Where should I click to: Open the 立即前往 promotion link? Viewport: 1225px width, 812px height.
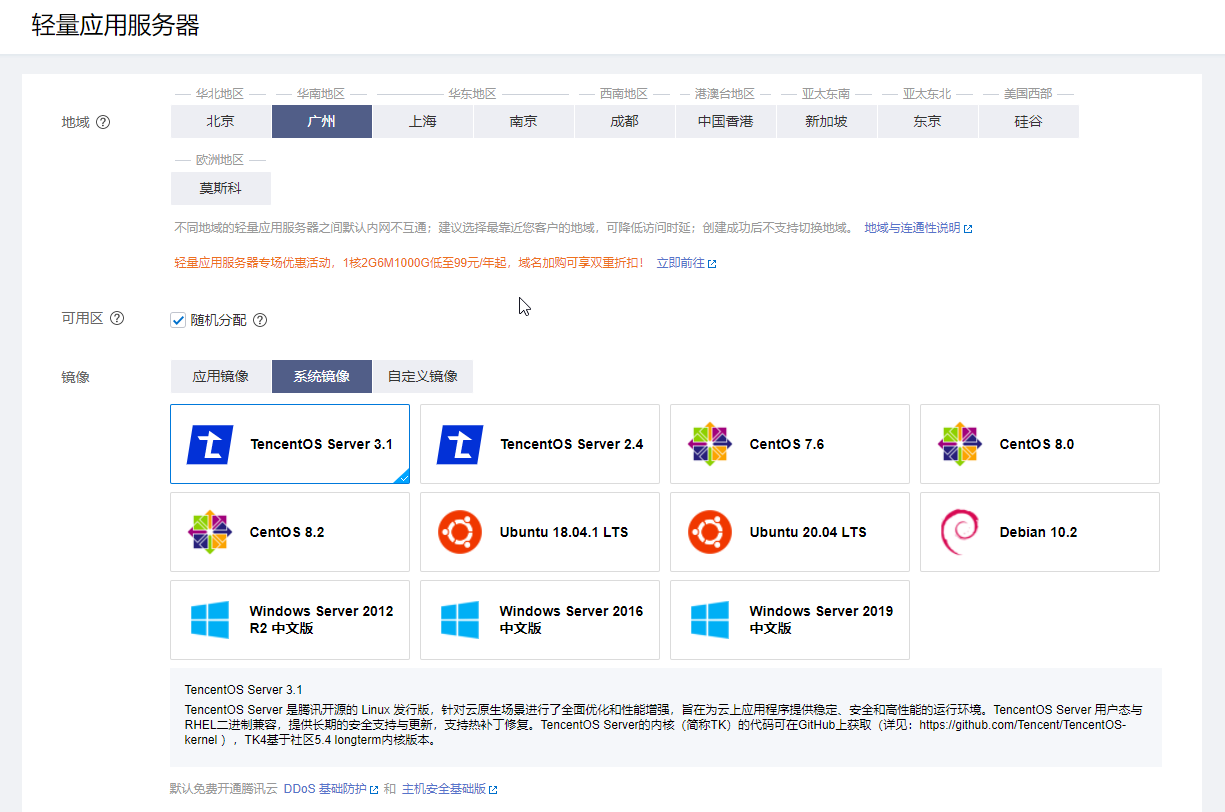pyautogui.click(x=681, y=263)
